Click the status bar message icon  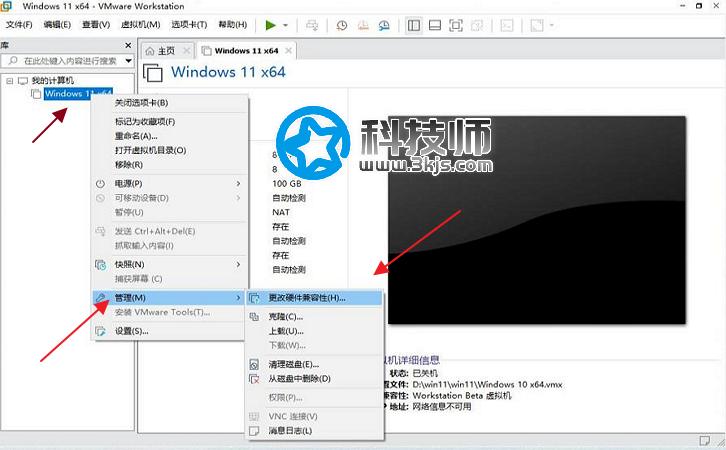coord(705,441)
